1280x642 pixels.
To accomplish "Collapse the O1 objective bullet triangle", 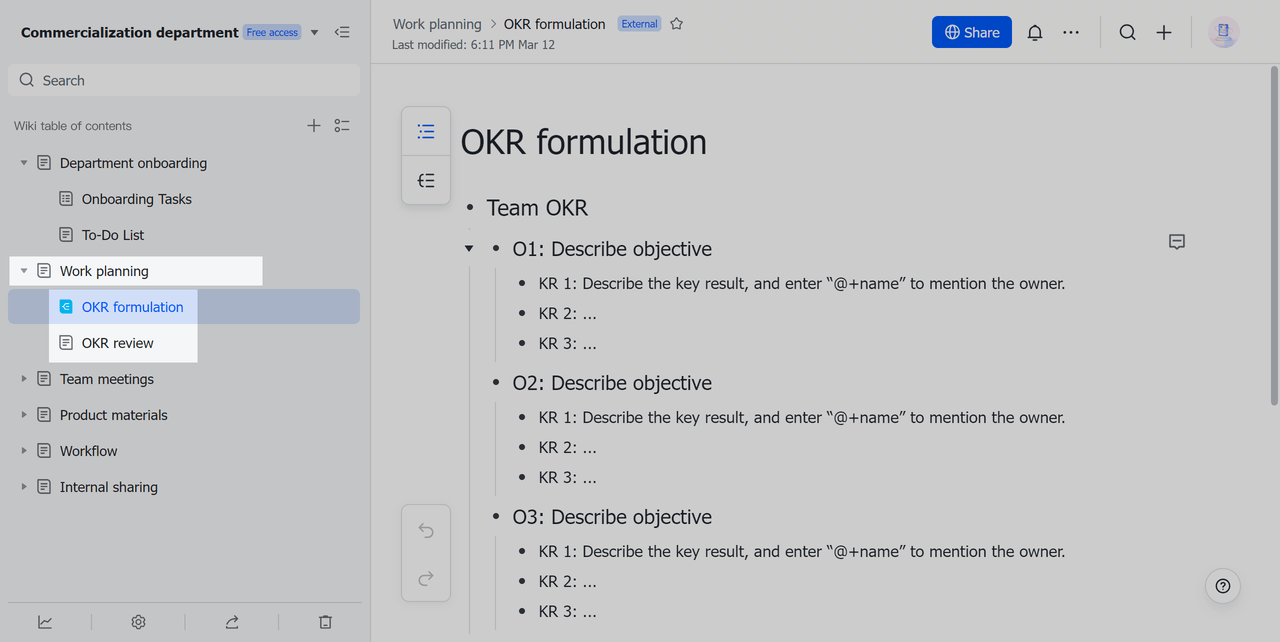I will pyautogui.click(x=469, y=248).
